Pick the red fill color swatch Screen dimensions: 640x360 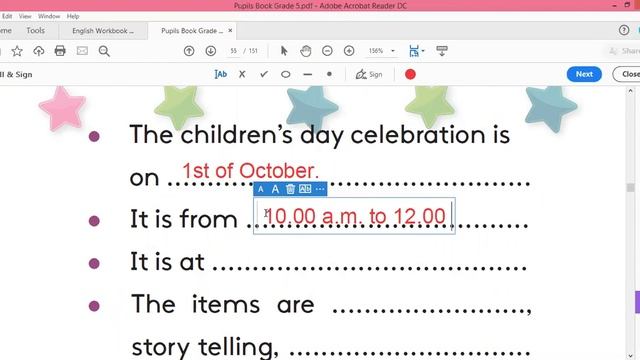(x=410, y=74)
